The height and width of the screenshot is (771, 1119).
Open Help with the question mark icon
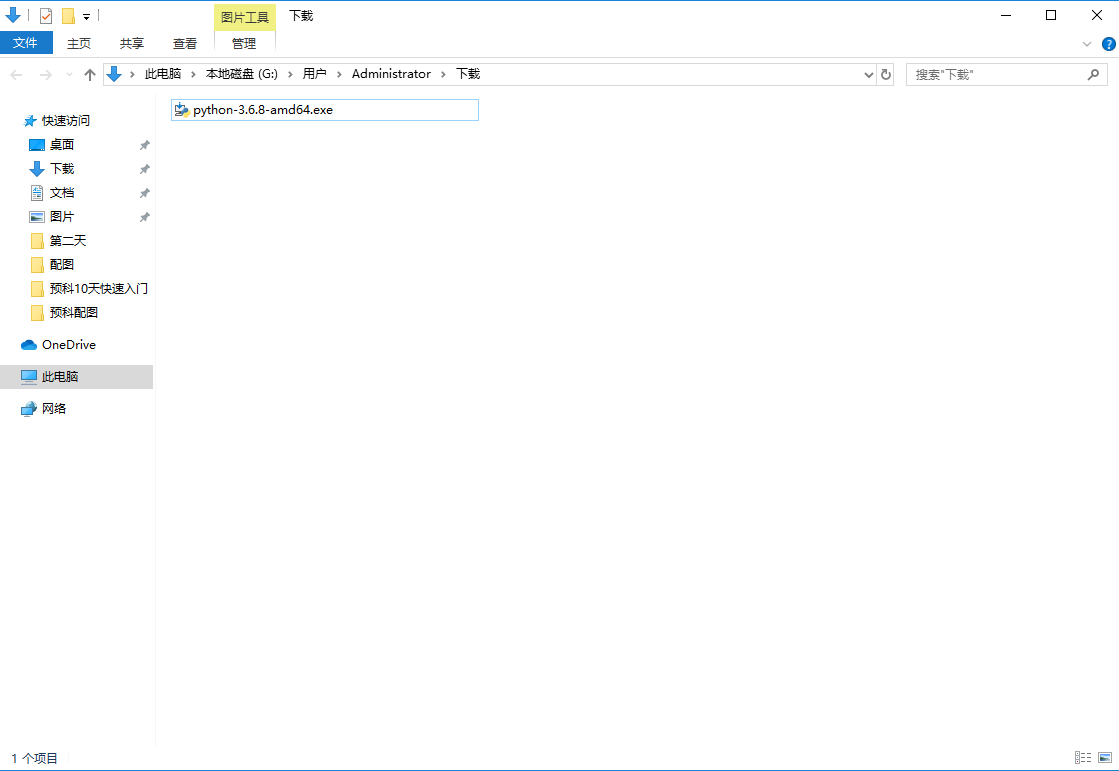coord(1108,44)
